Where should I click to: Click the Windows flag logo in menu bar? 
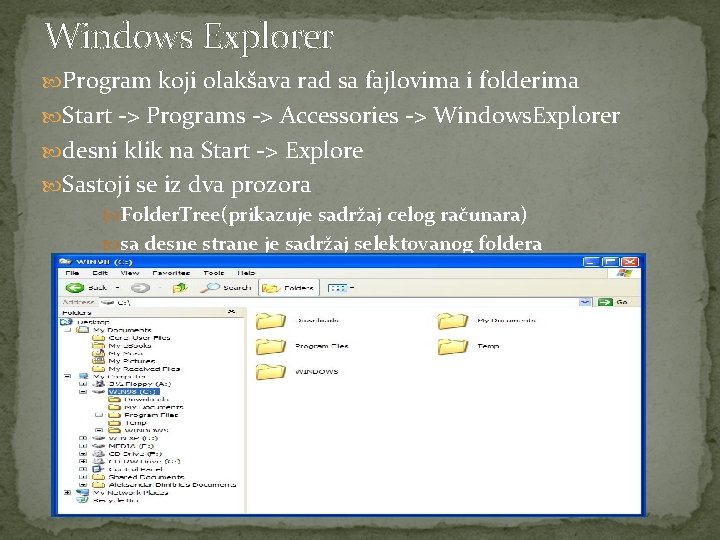624,273
